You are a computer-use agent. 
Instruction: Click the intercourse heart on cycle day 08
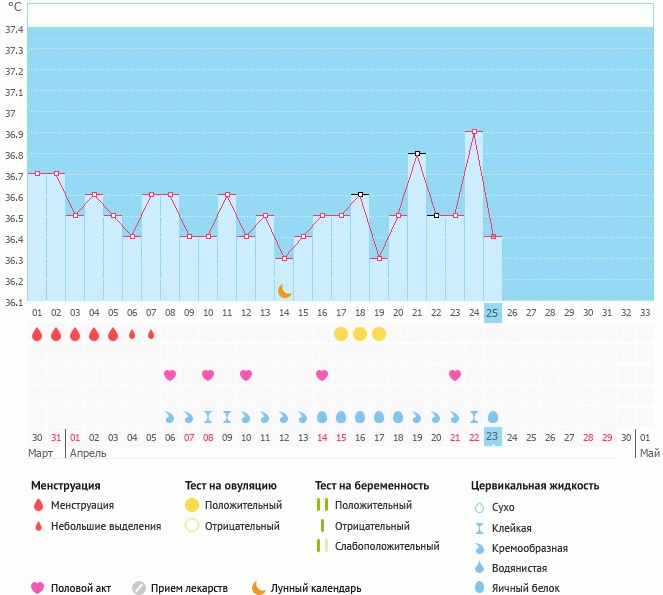170,375
